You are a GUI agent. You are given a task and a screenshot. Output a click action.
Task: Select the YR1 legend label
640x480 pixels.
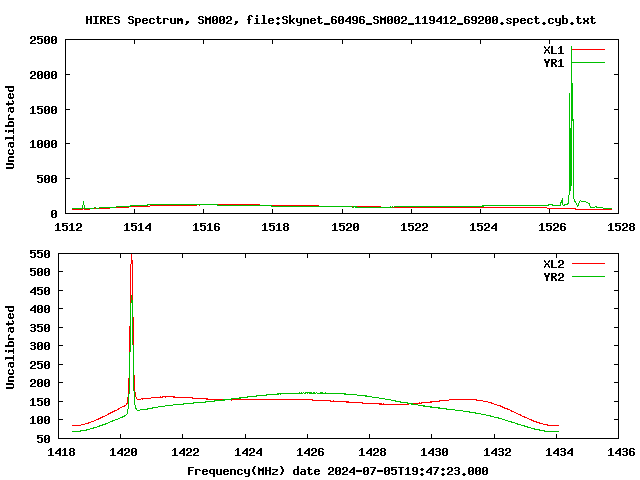[x=553, y=63]
